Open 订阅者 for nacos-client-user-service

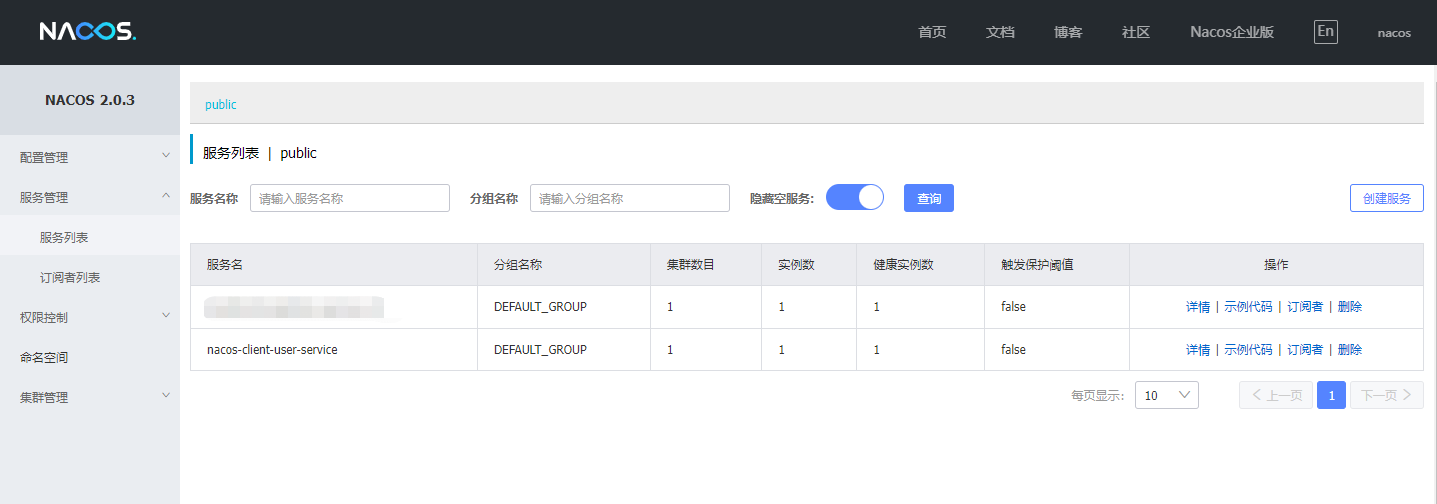point(1305,350)
